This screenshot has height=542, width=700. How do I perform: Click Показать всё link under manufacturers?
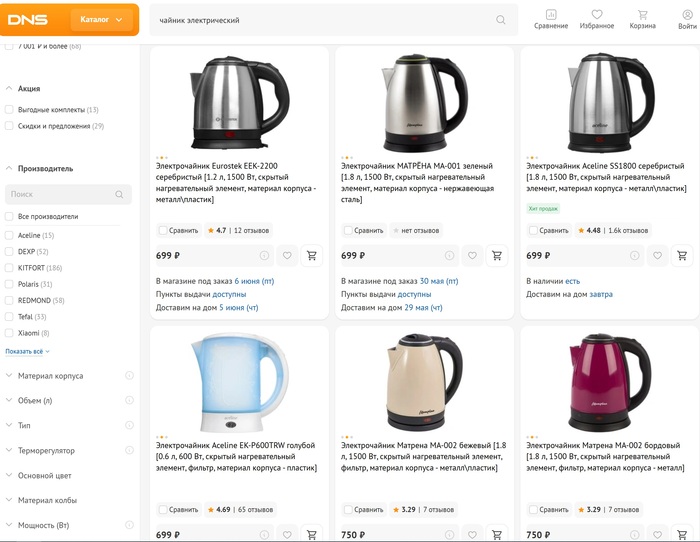(x=27, y=352)
